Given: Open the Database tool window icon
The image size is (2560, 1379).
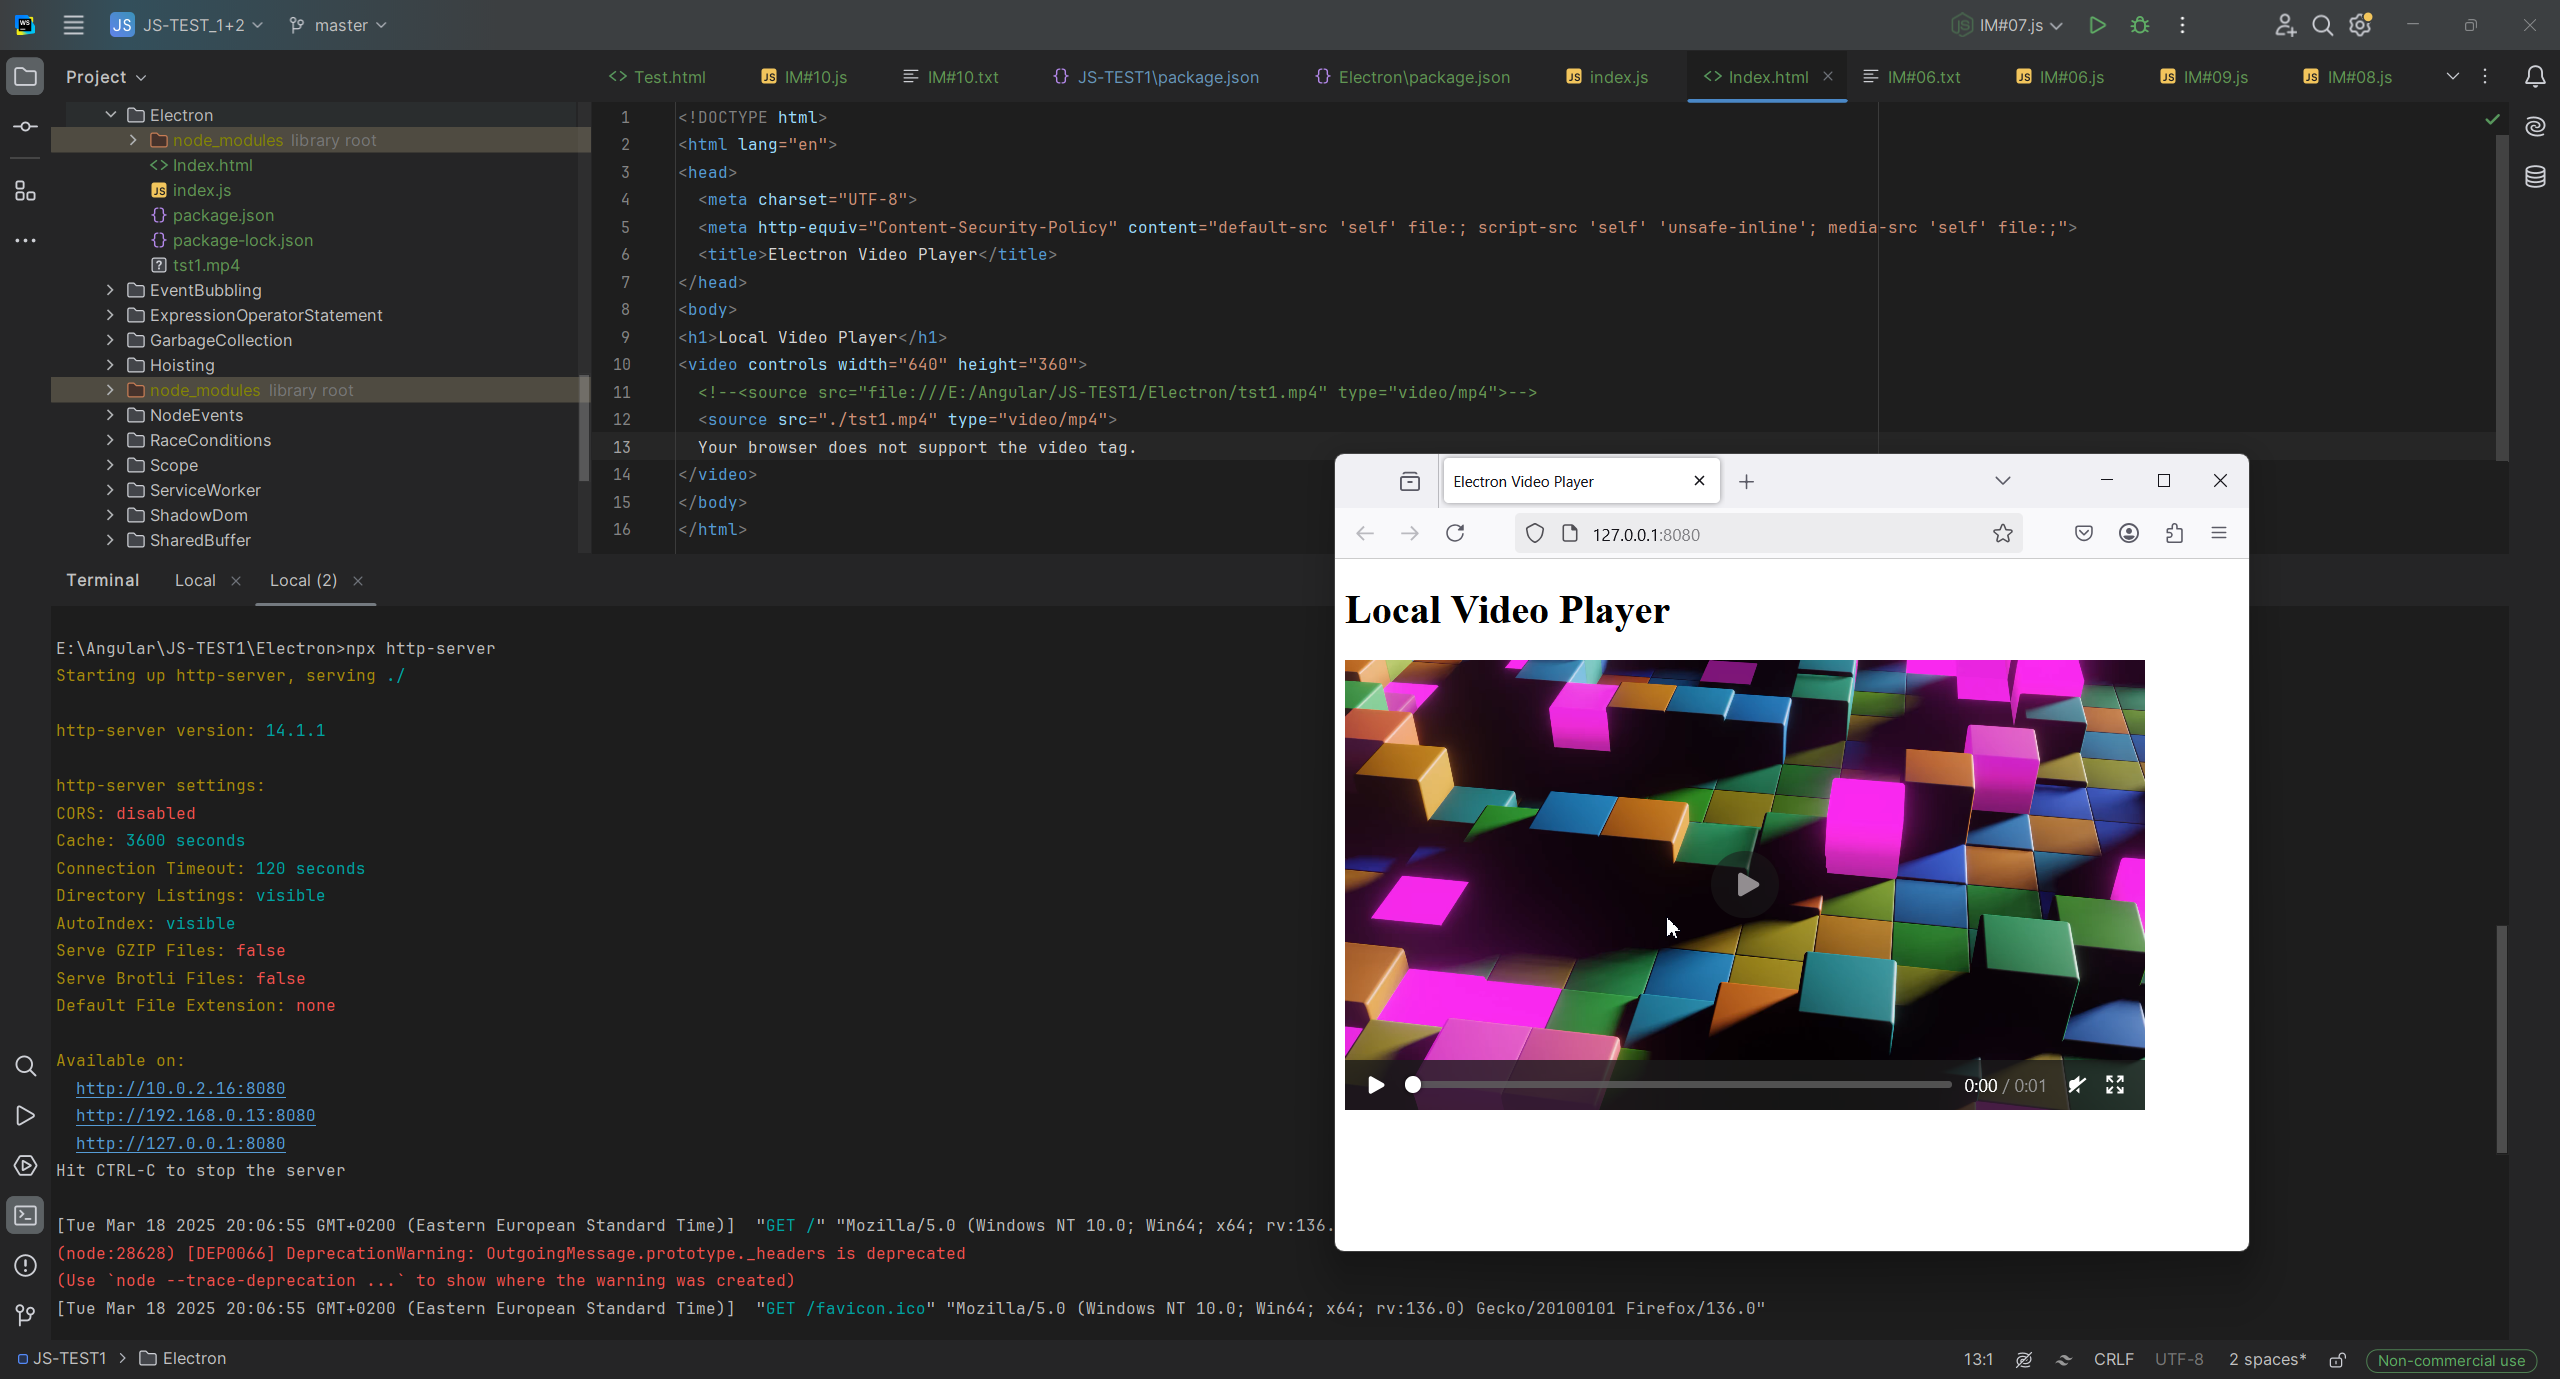Looking at the screenshot, I should [2535, 177].
